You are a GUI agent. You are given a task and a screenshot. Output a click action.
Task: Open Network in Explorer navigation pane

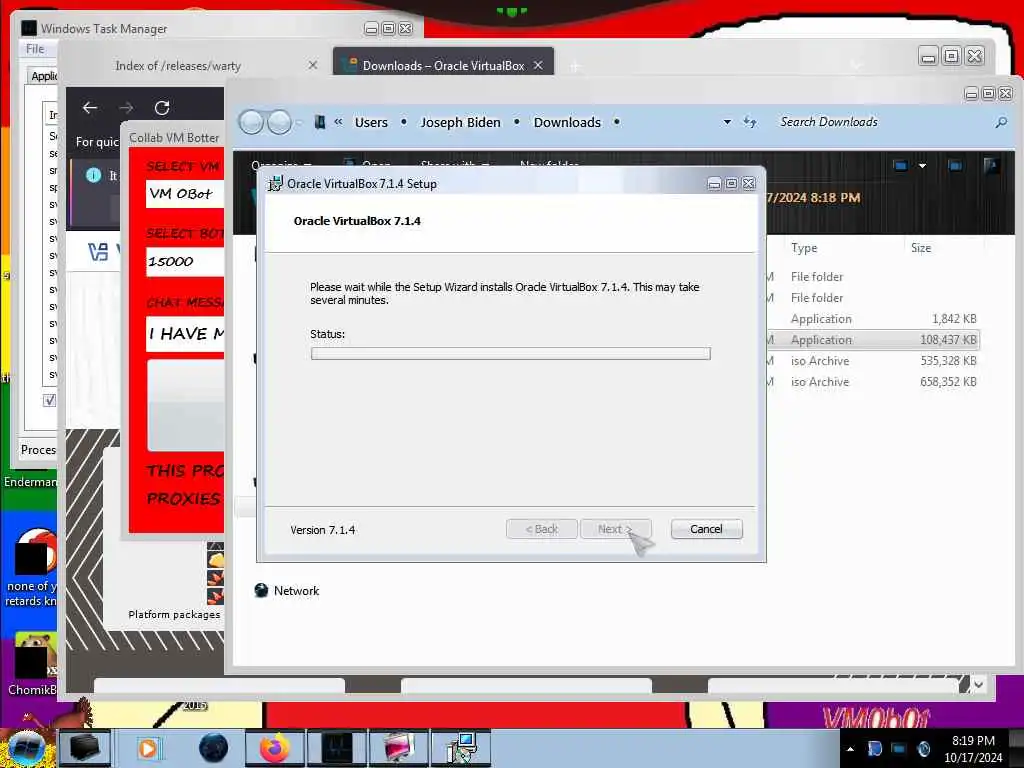click(296, 590)
